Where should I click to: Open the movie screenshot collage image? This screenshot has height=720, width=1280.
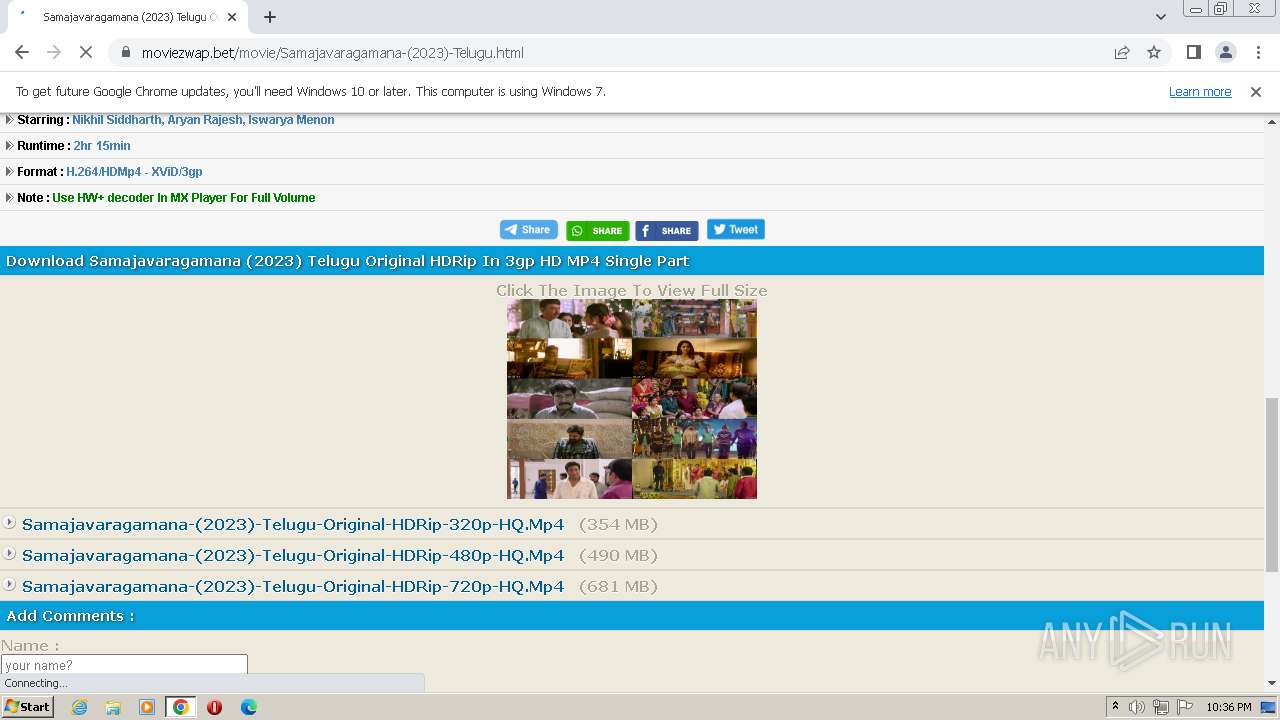632,399
